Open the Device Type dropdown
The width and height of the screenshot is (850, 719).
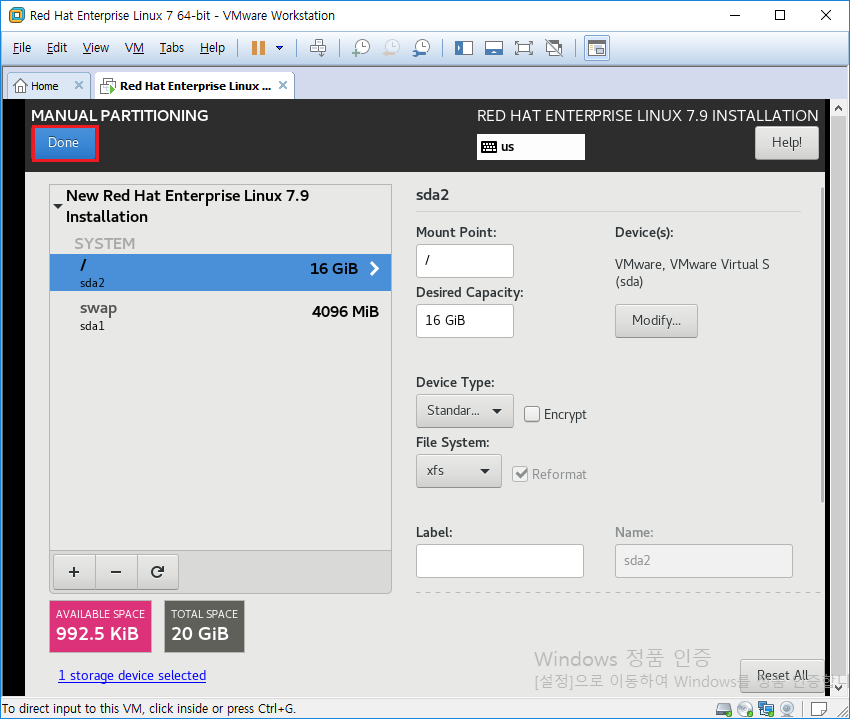pos(465,410)
